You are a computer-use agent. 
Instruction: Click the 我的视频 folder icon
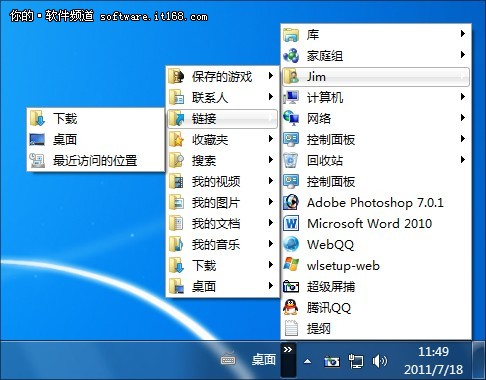point(176,182)
